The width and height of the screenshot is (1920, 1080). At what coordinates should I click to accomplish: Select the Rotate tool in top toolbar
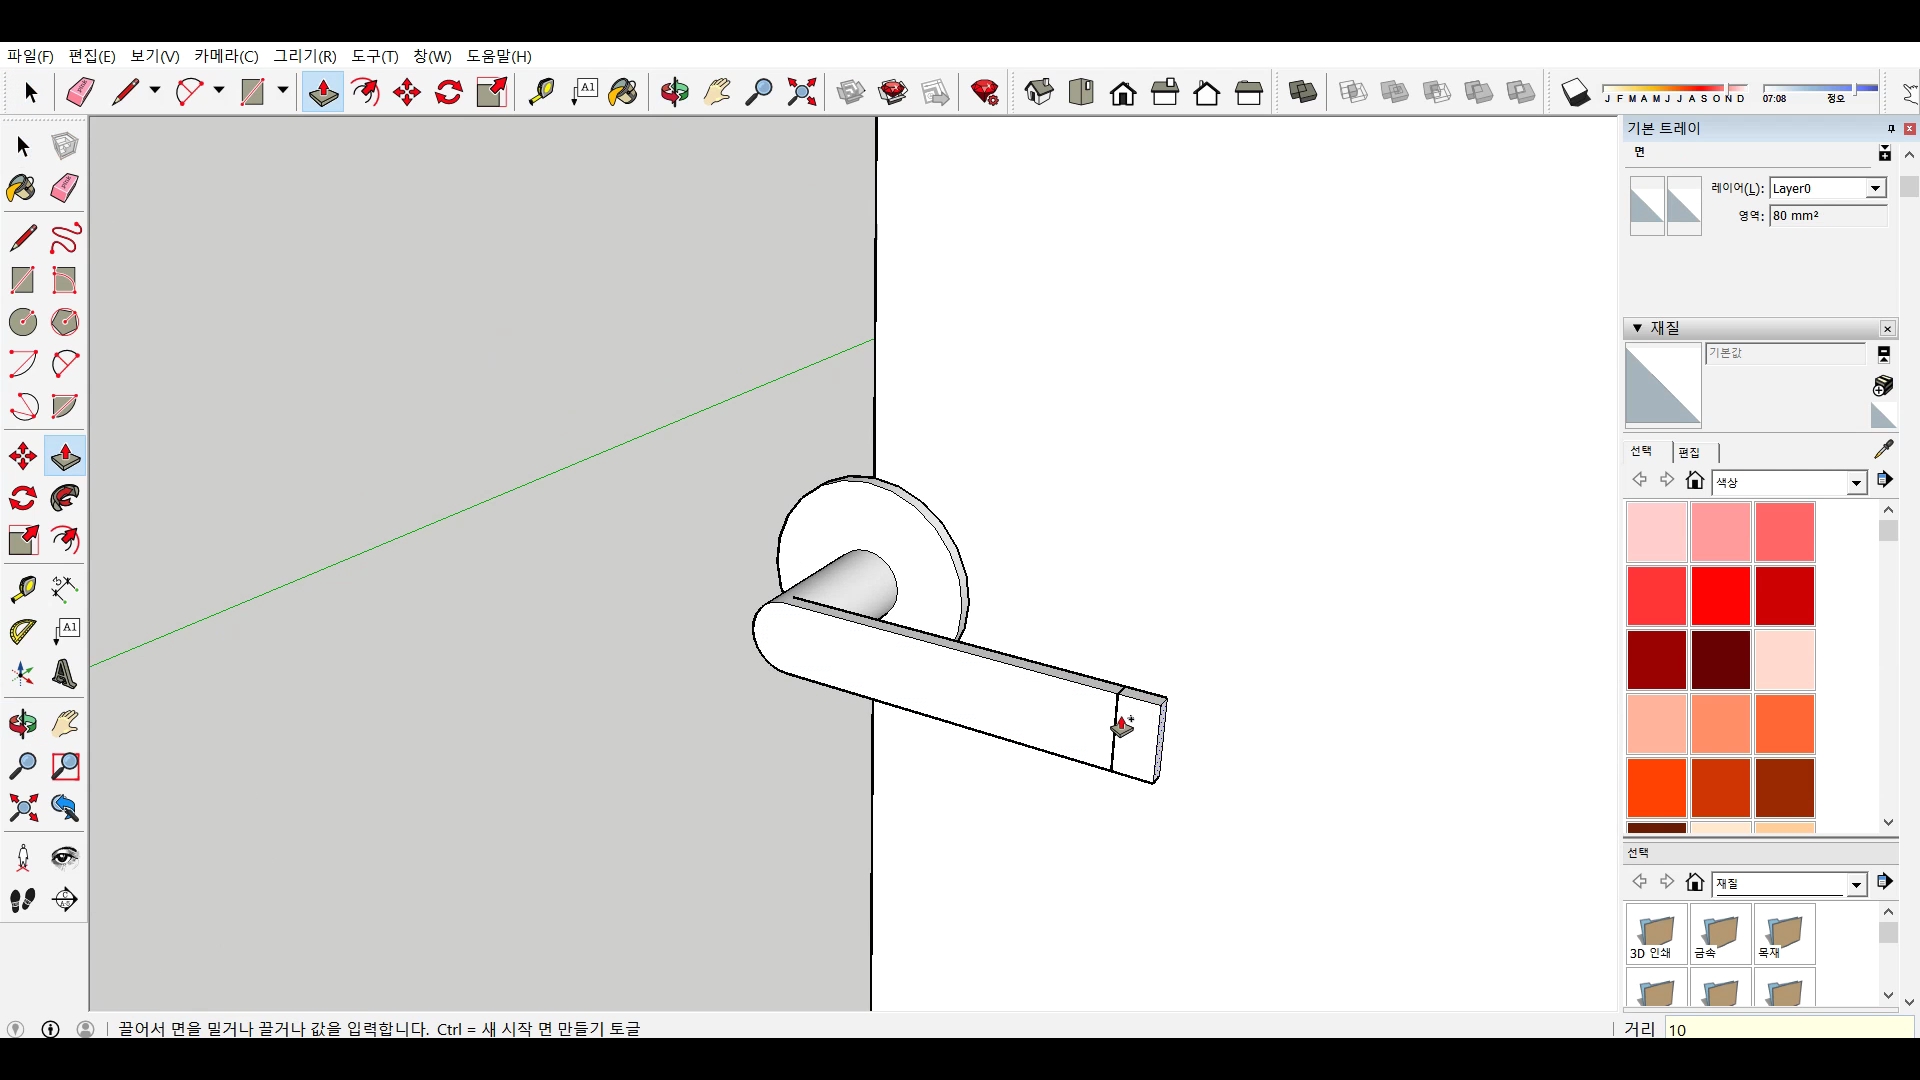(x=449, y=92)
